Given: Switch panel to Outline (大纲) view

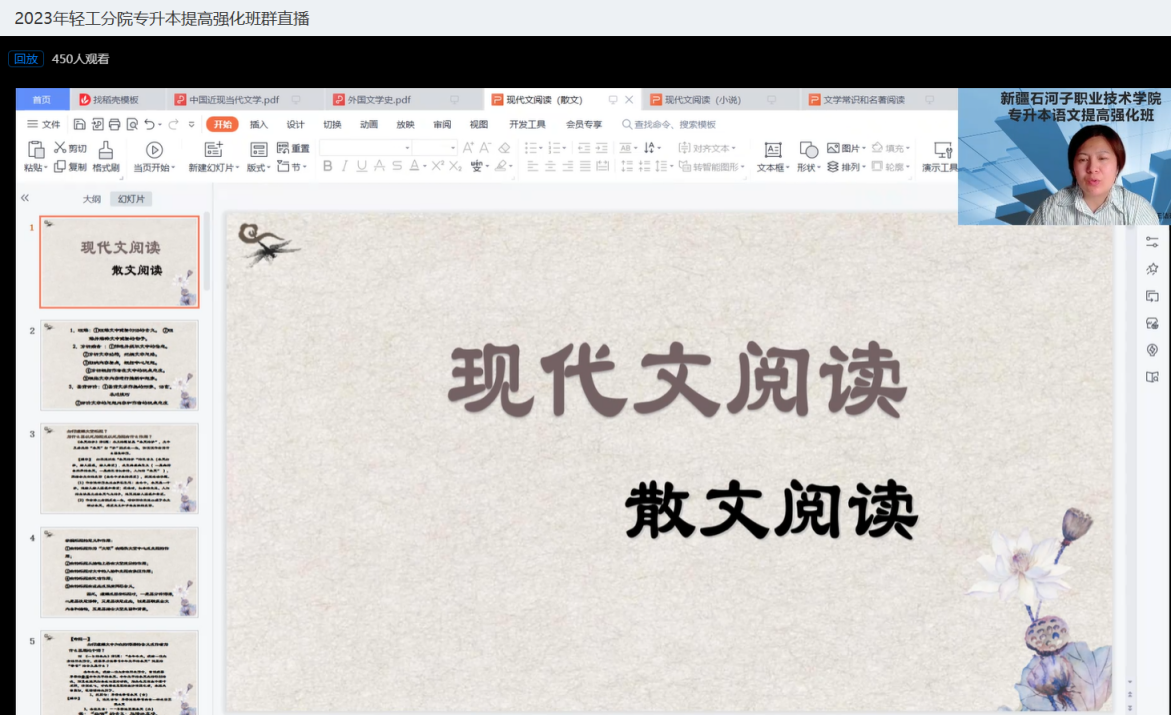Looking at the screenshot, I should coord(92,199).
